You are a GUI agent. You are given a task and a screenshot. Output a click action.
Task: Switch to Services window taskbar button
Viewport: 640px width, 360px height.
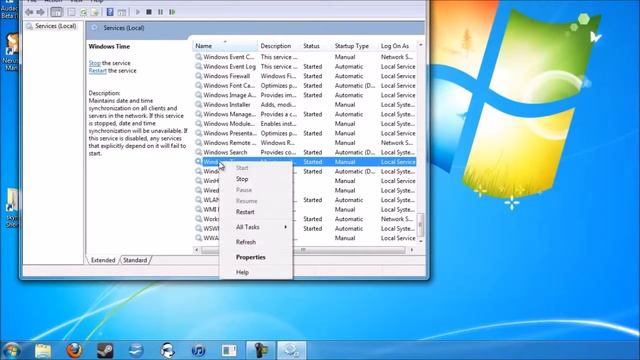click(291, 350)
